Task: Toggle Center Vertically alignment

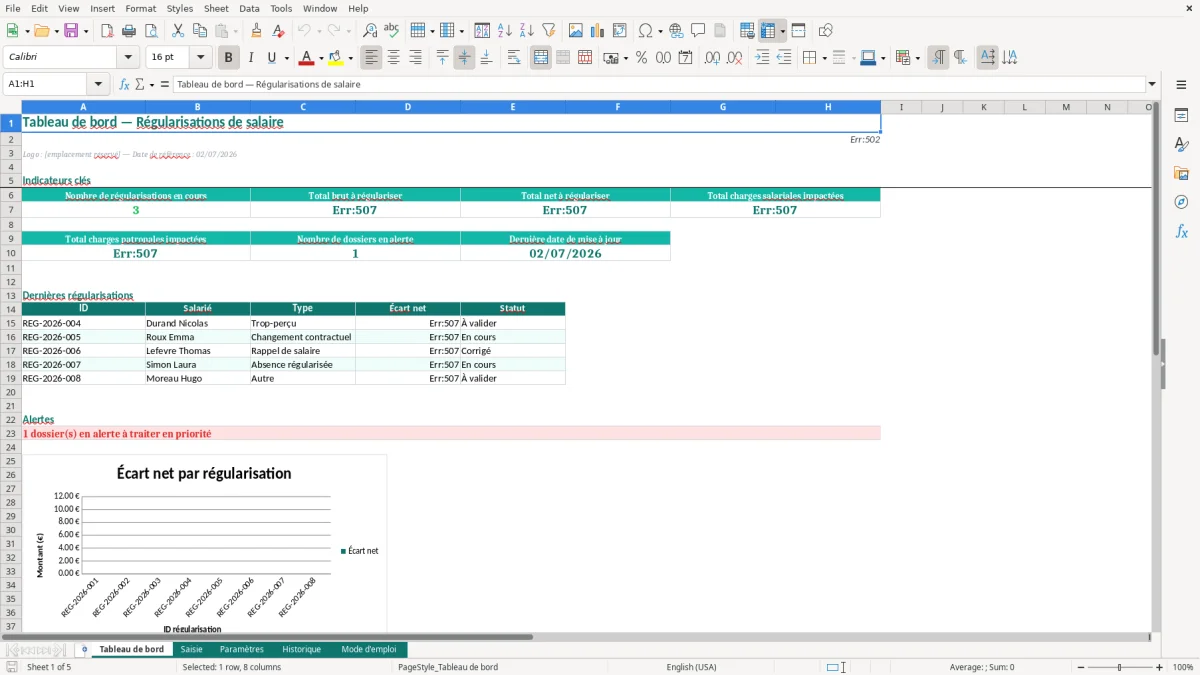Action: [464, 58]
